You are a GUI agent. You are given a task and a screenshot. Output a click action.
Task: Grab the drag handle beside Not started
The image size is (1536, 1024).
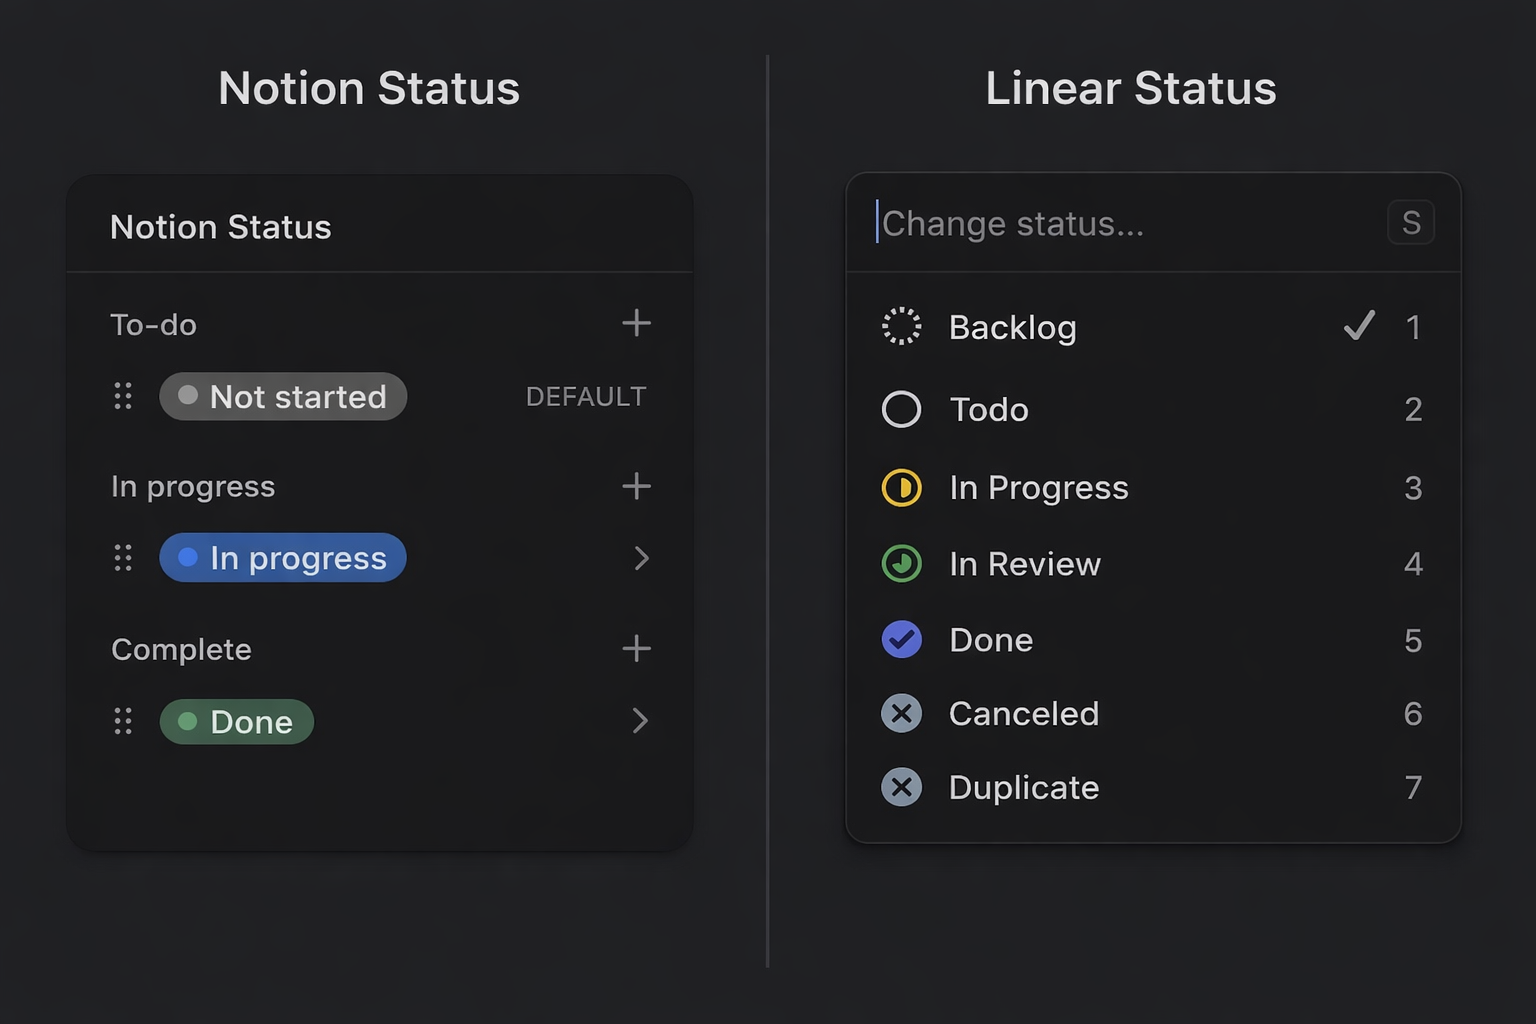pos(123,396)
